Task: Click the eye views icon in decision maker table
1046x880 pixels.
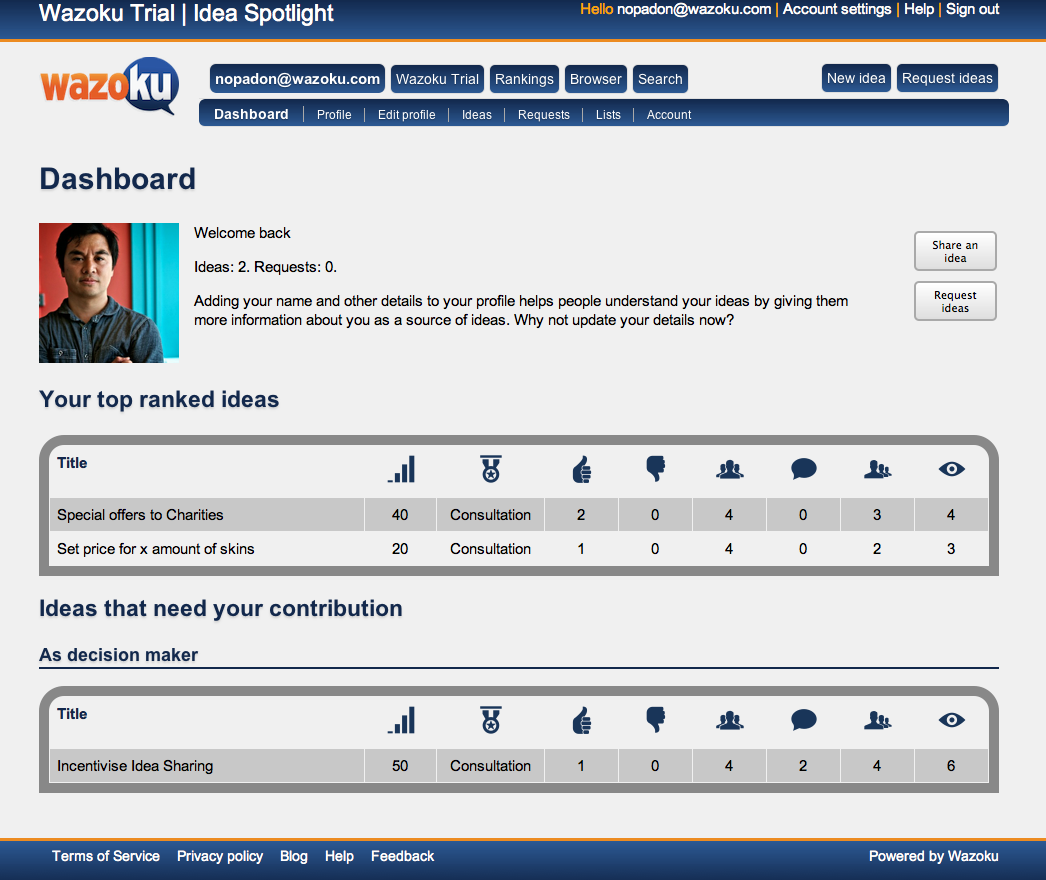Action: pos(951,720)
